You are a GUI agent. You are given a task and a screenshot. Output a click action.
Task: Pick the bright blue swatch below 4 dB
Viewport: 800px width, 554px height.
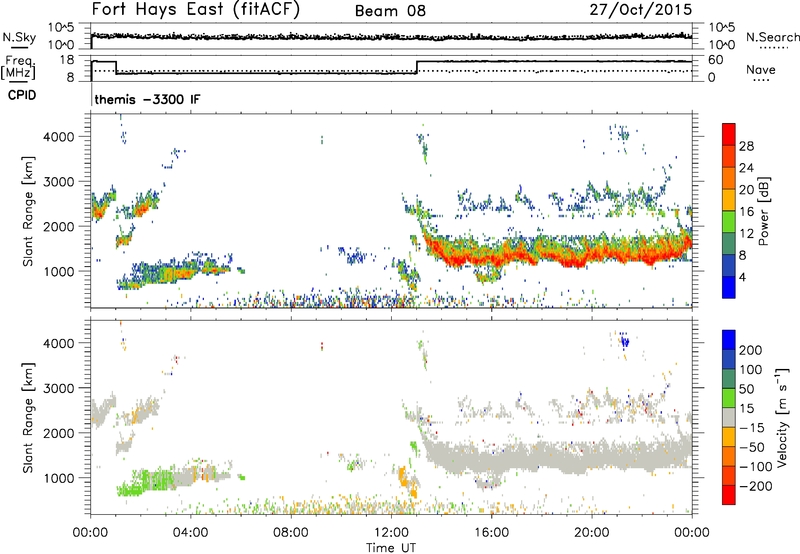[x=729, y=287]
